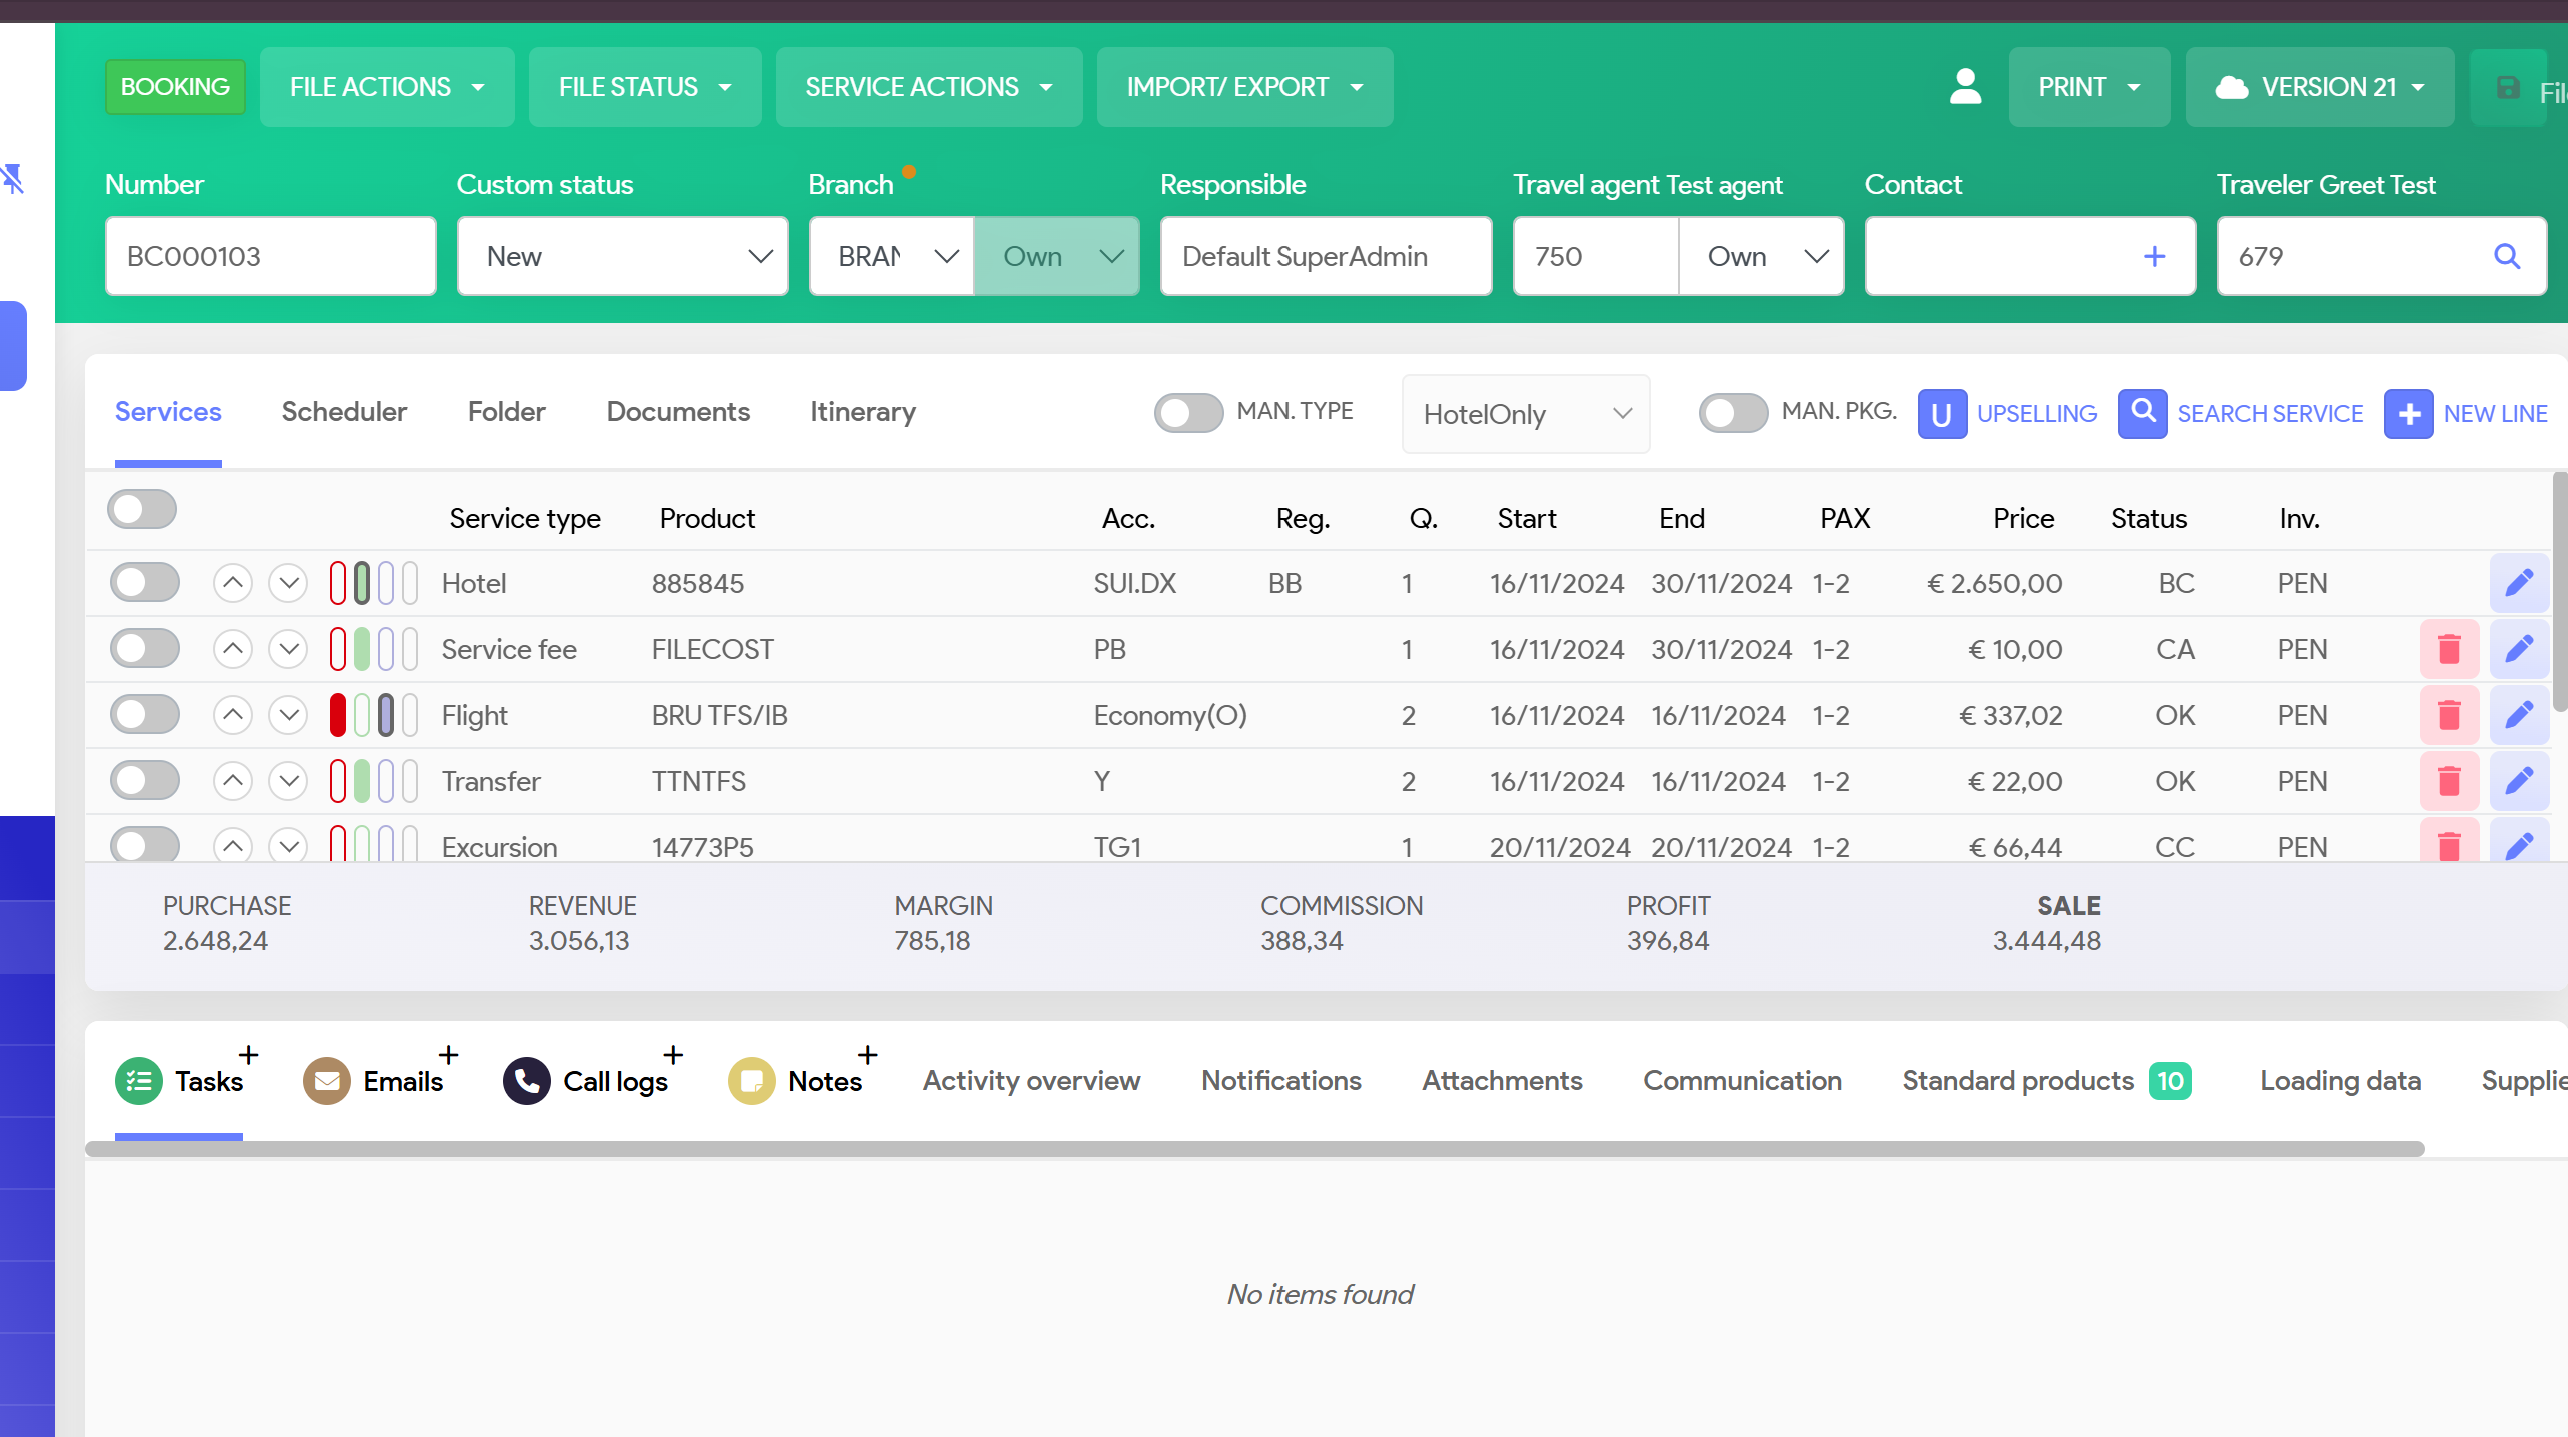Switch to the Scheduler tab

click(x=344, y=412)
